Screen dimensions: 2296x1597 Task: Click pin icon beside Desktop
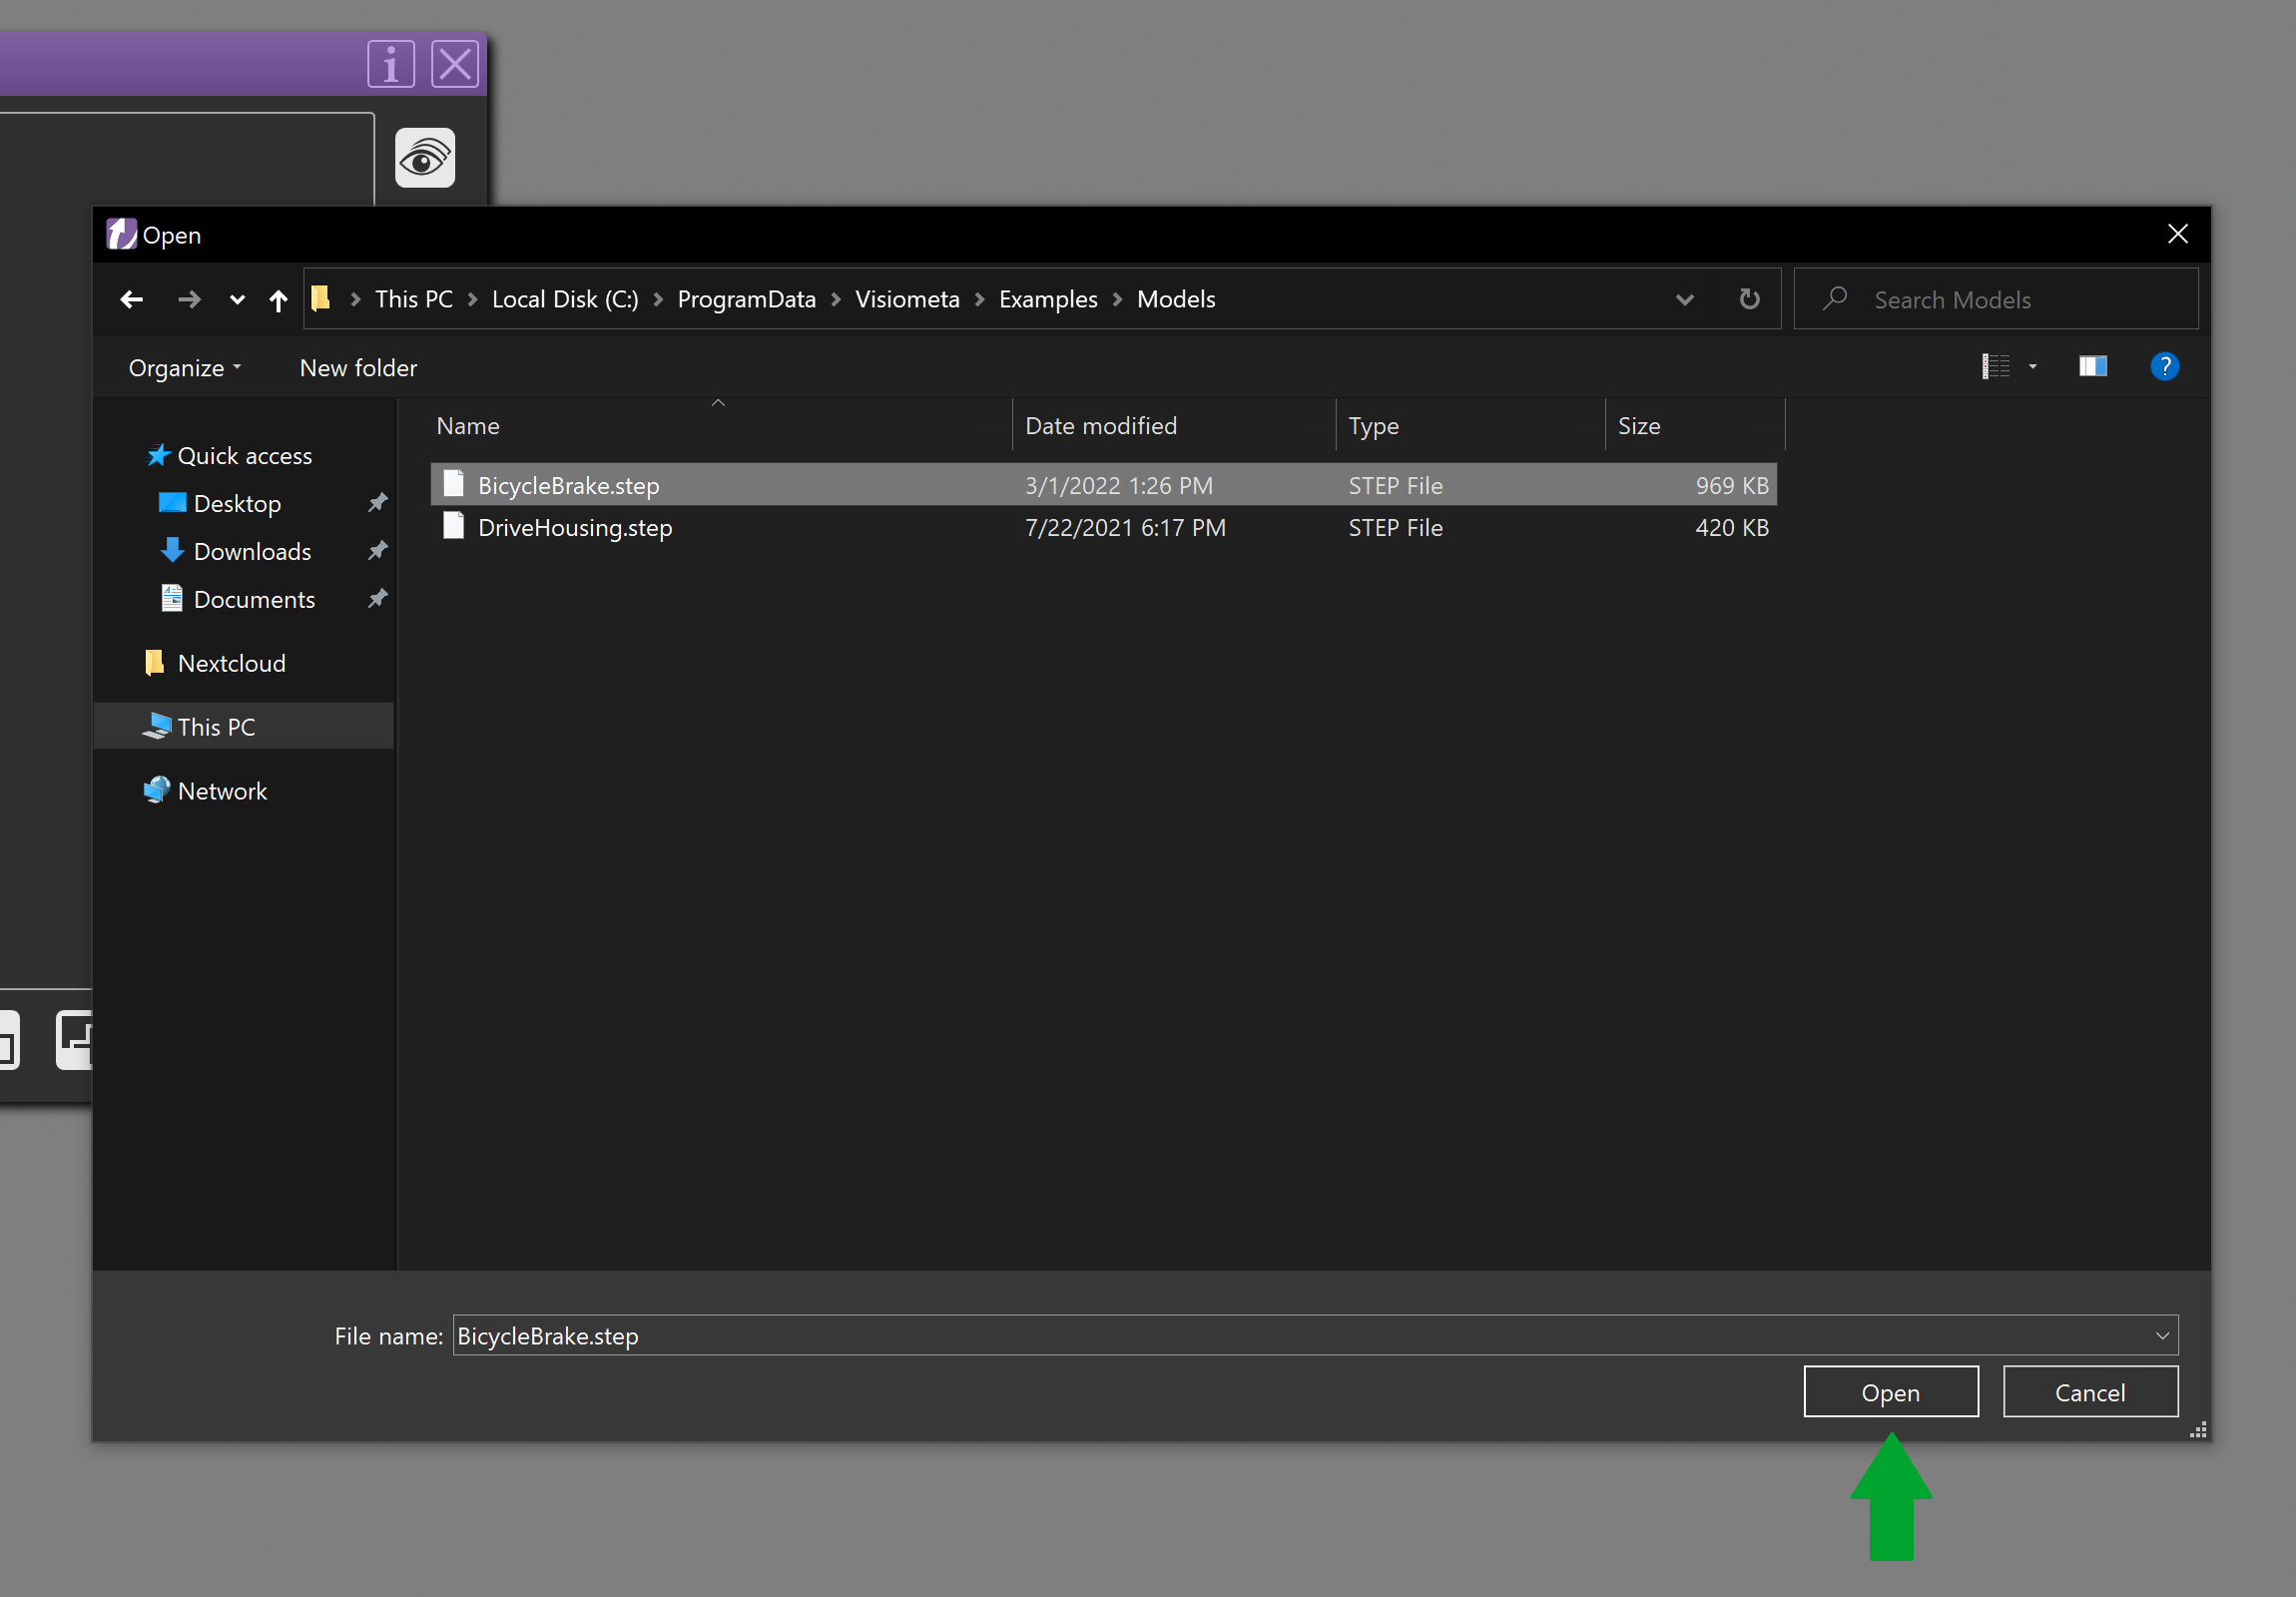tap(377, 503)
